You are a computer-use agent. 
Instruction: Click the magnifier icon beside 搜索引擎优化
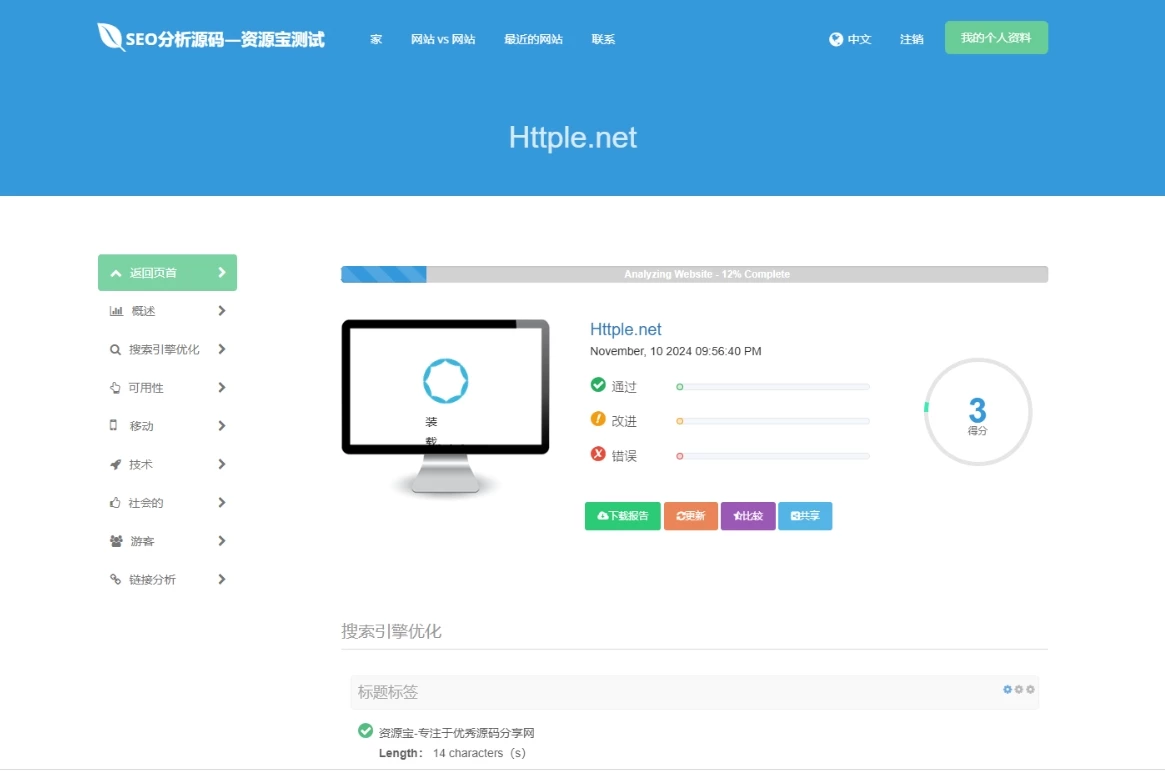point(115,350)
